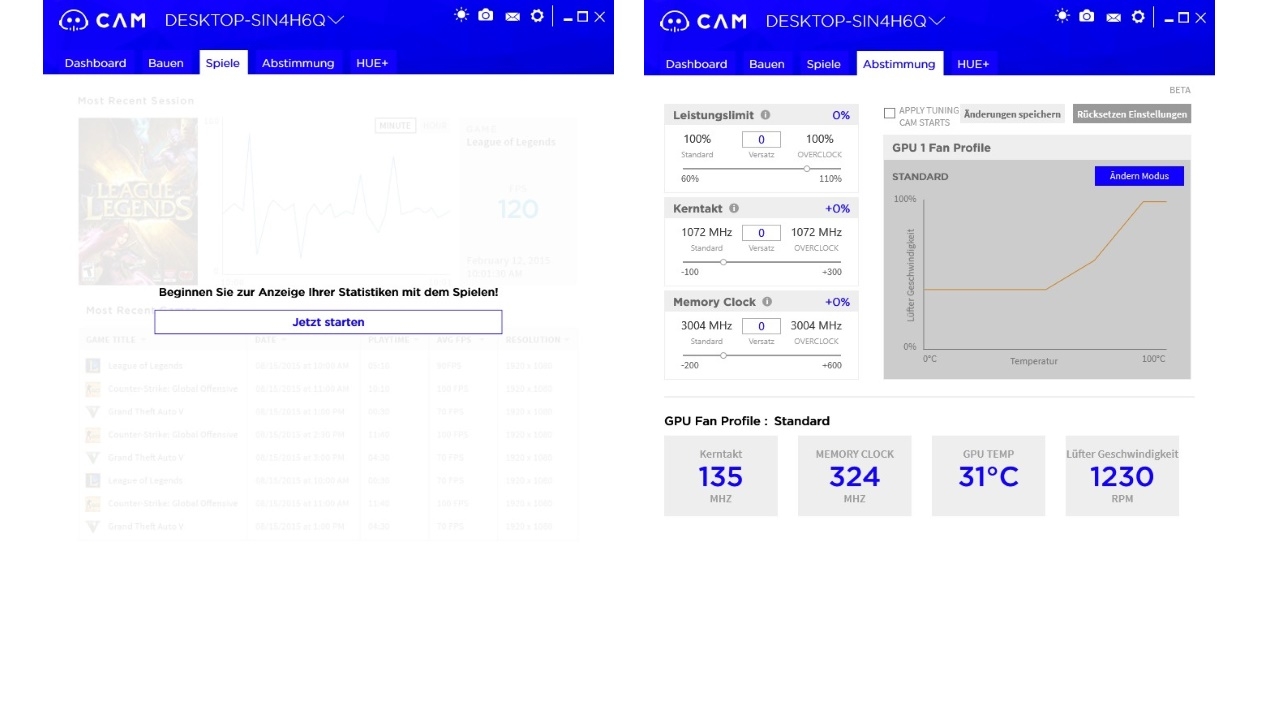
Task: Click the Memory Clock slider handle
Action: click(x=723, y=355)
